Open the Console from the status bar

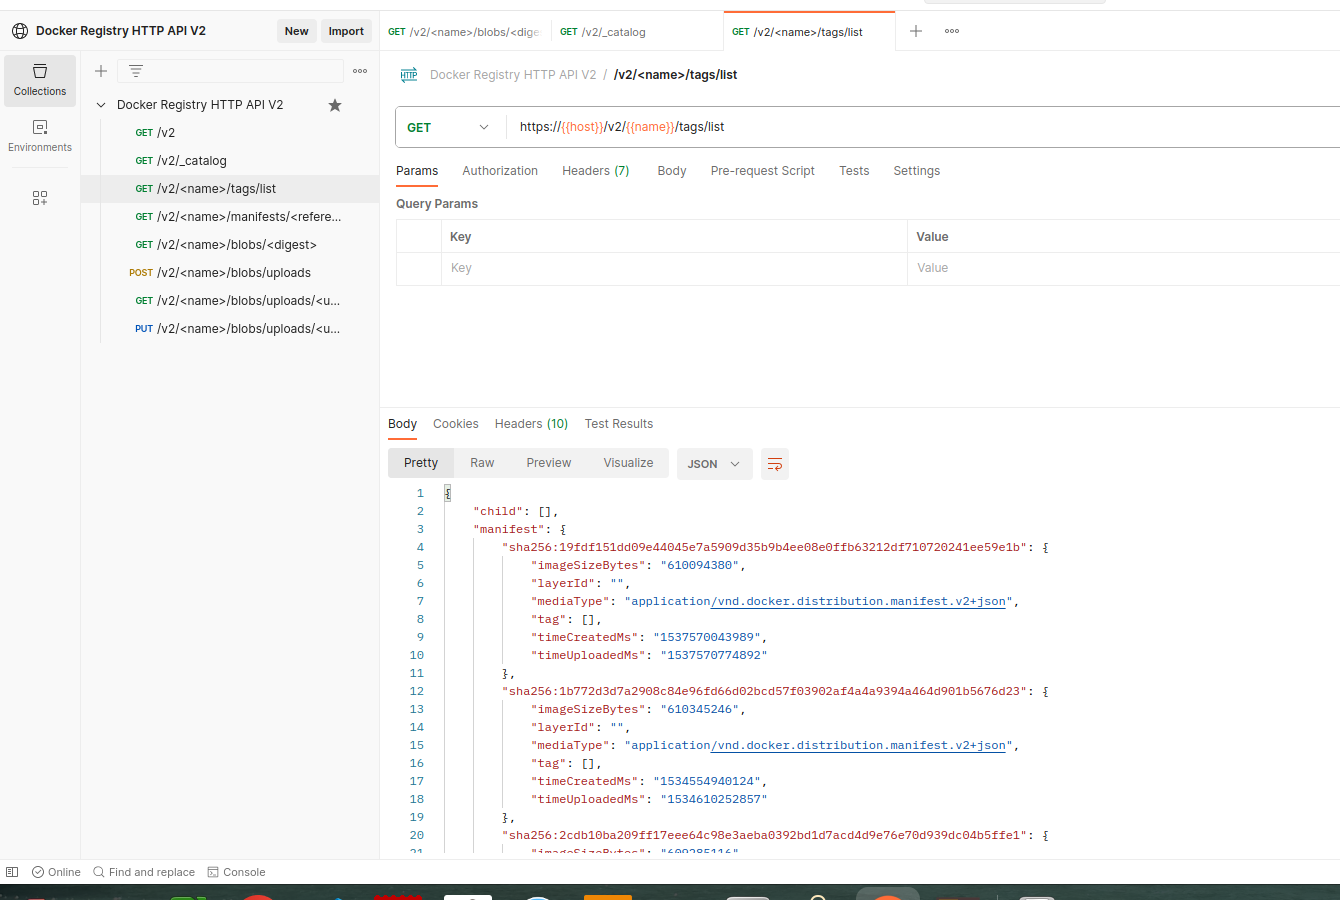tap(237, 872)
